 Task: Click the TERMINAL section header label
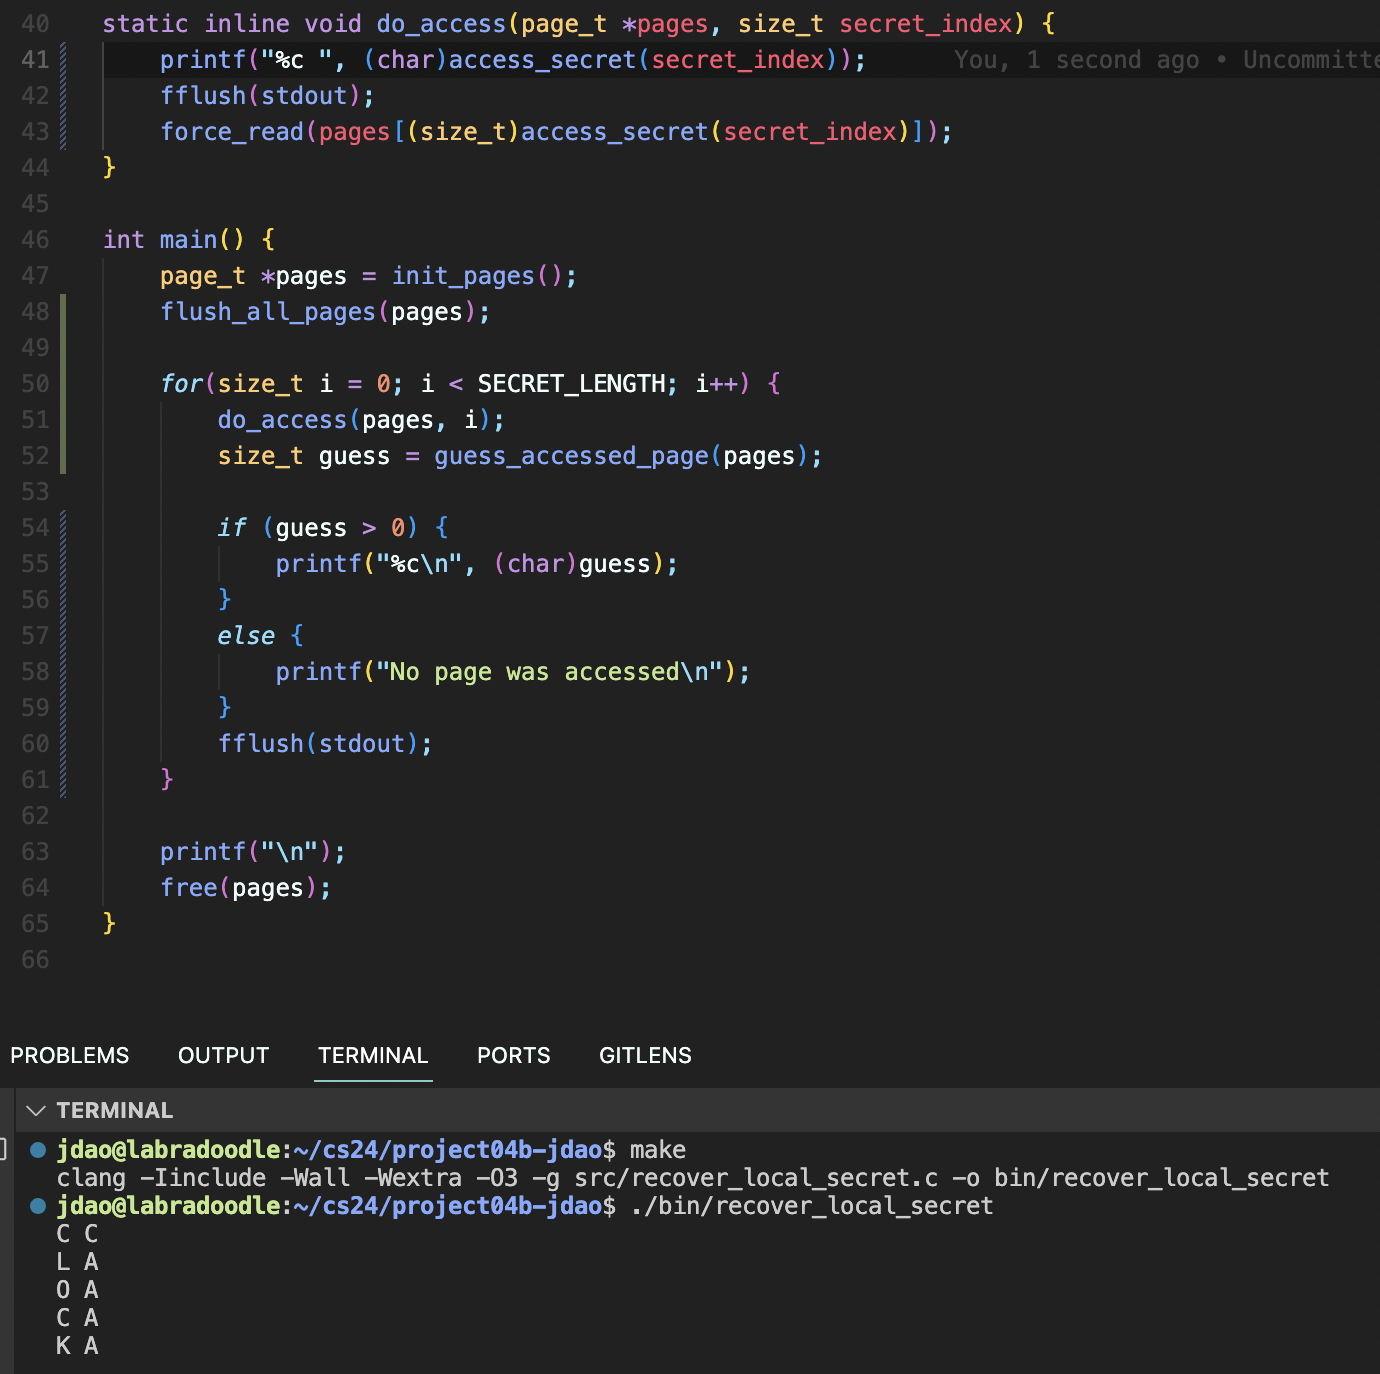point(114,1111)
